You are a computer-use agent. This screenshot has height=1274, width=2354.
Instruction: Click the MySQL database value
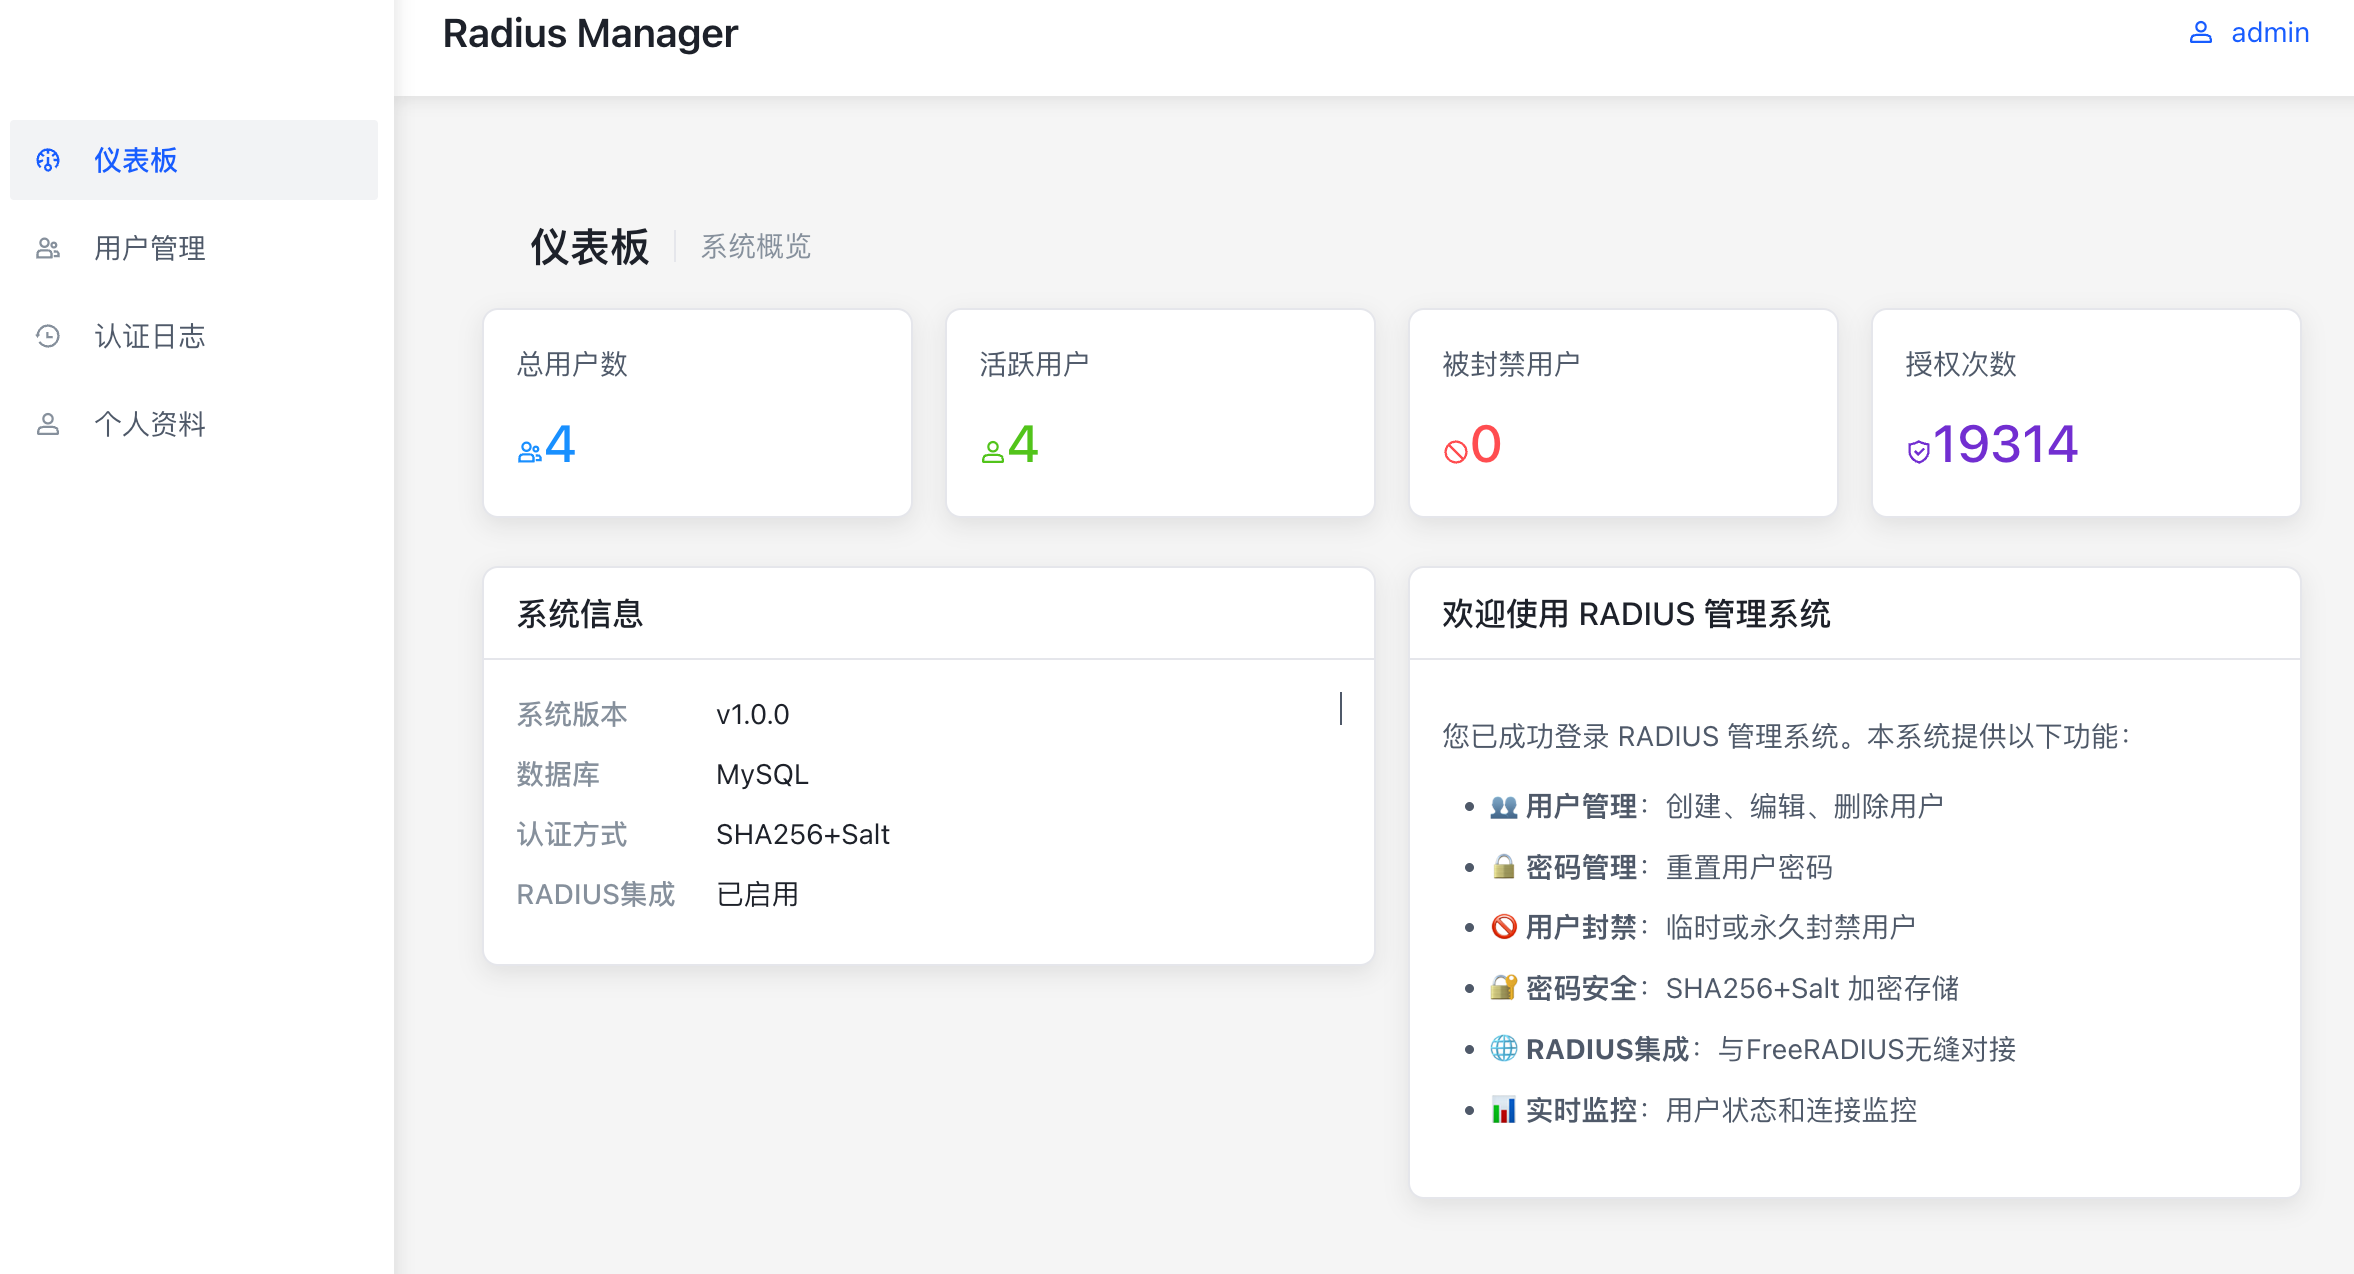tap(762, 774)
